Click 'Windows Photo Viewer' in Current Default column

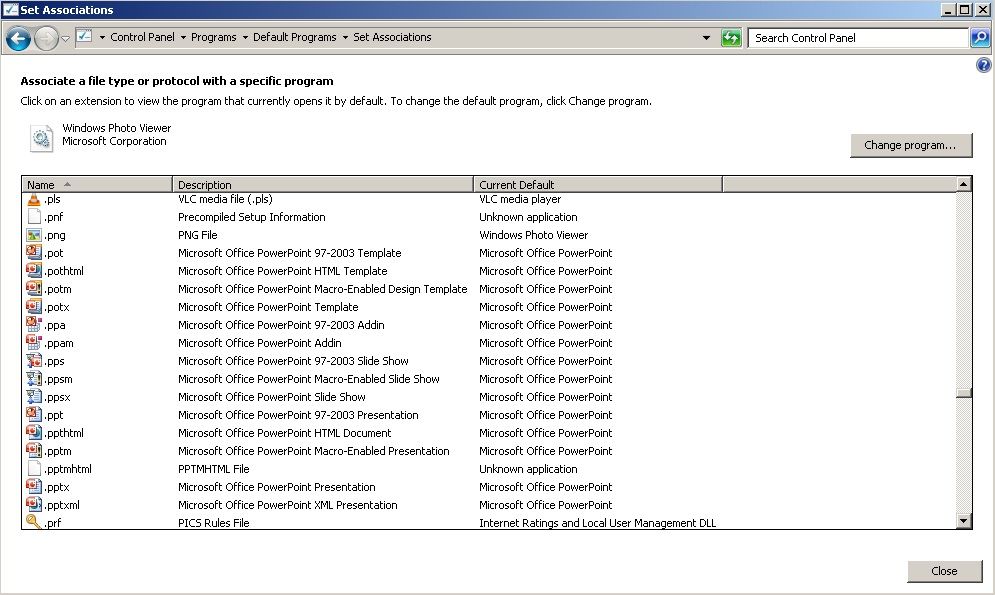tap(534, 235)
